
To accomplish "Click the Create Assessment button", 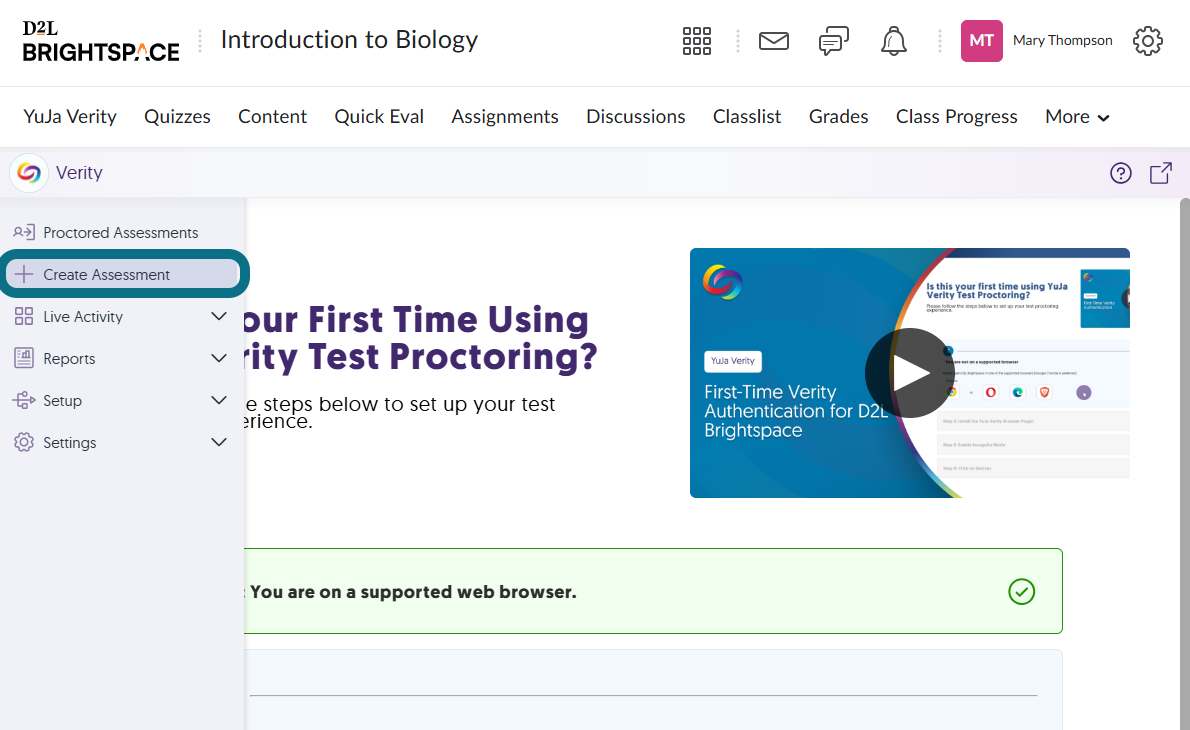I will (123, 274).
